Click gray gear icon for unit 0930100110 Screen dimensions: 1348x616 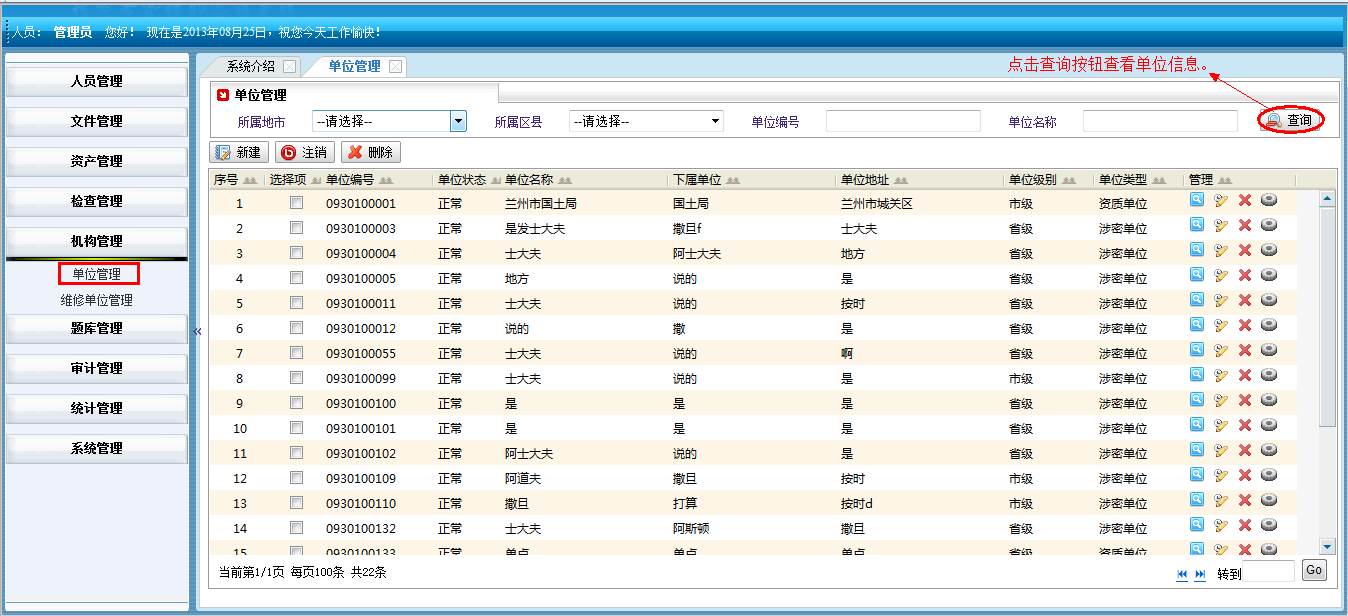pyautogui.click(x=1269, y=499)
